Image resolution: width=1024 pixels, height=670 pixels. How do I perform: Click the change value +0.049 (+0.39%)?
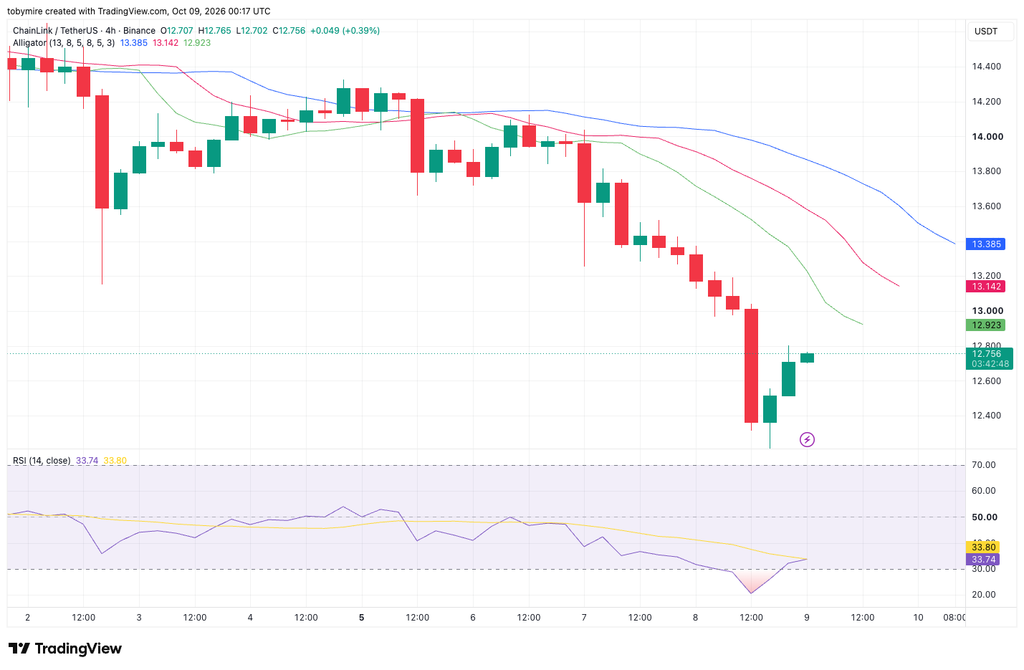click(345, 31)
